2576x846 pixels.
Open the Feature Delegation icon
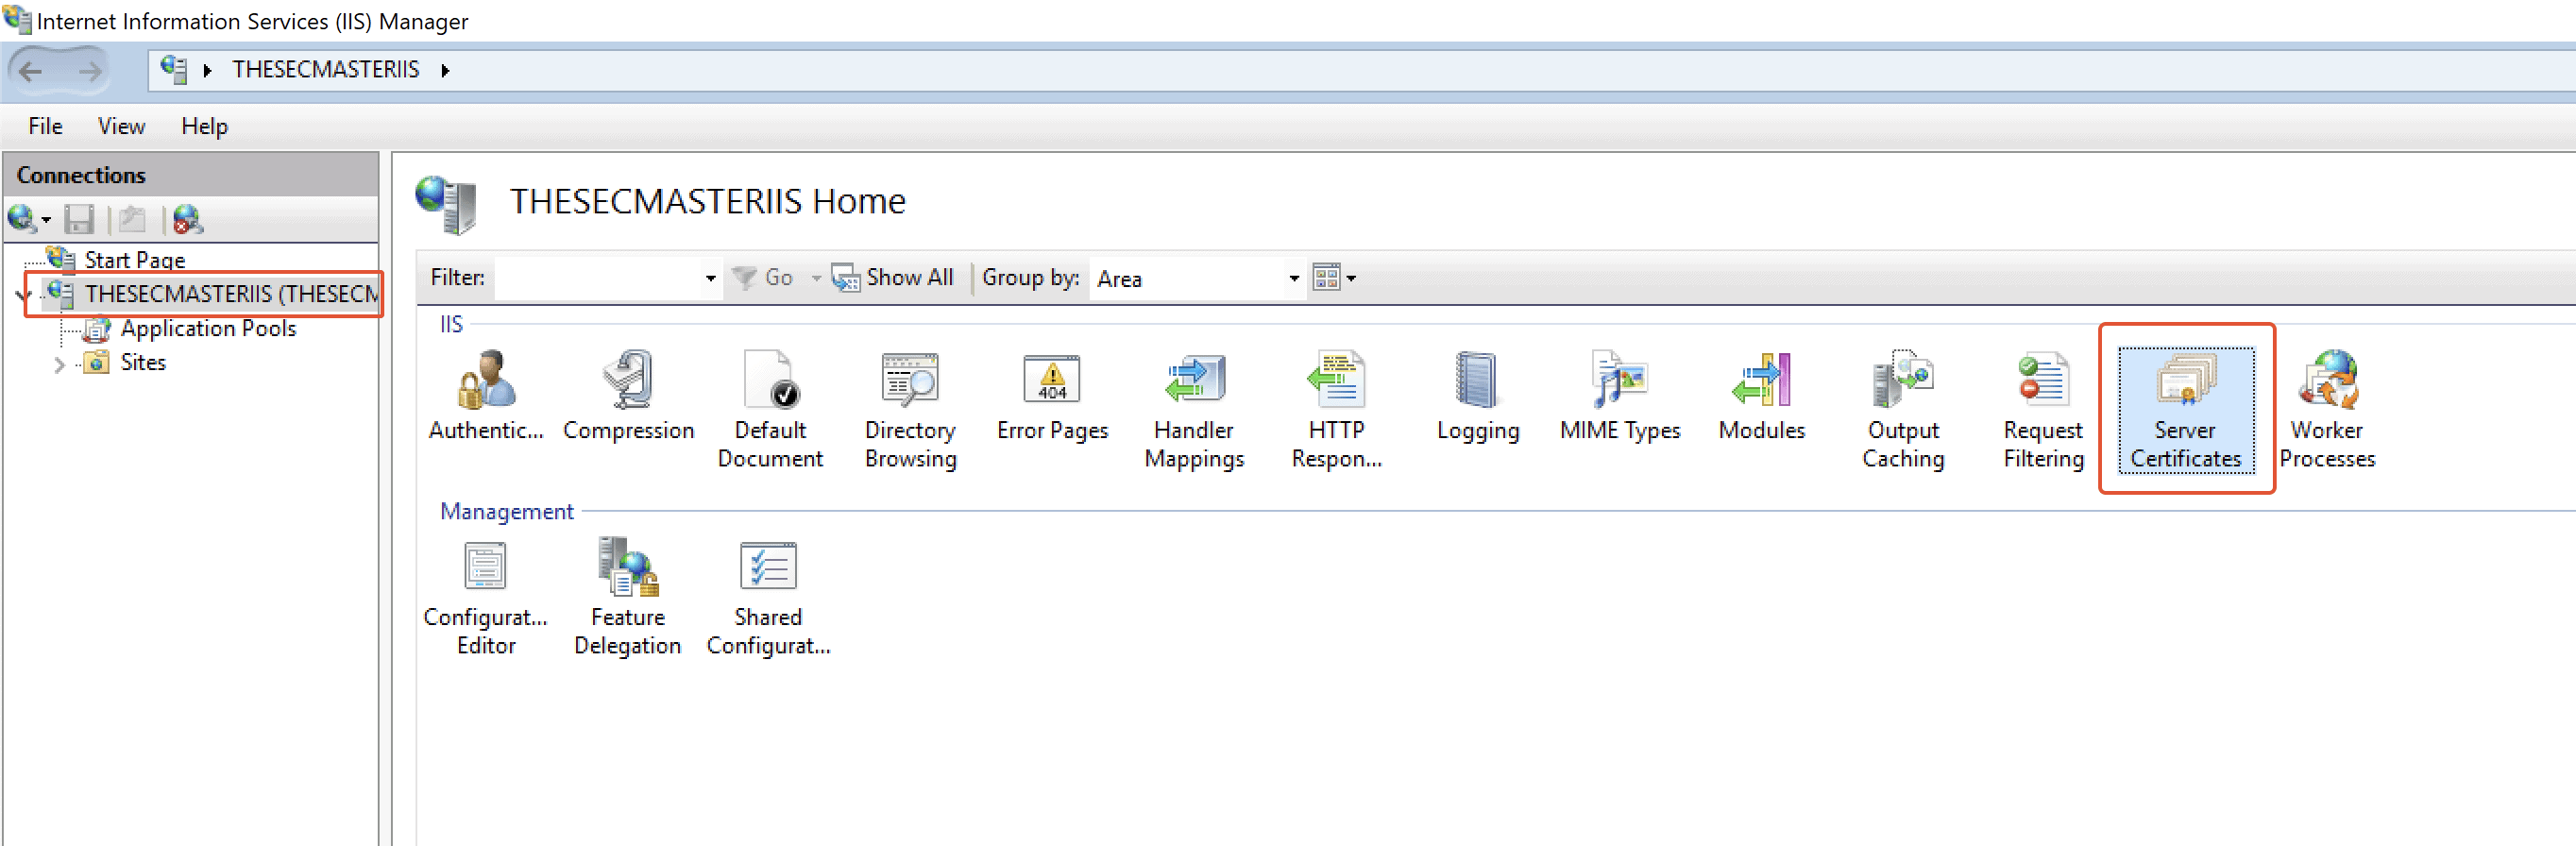[x=628, y=598]
